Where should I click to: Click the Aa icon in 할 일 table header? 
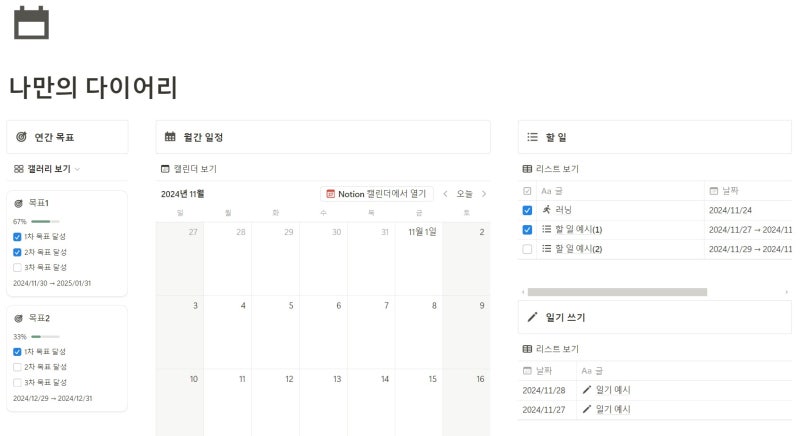point(546,191)
